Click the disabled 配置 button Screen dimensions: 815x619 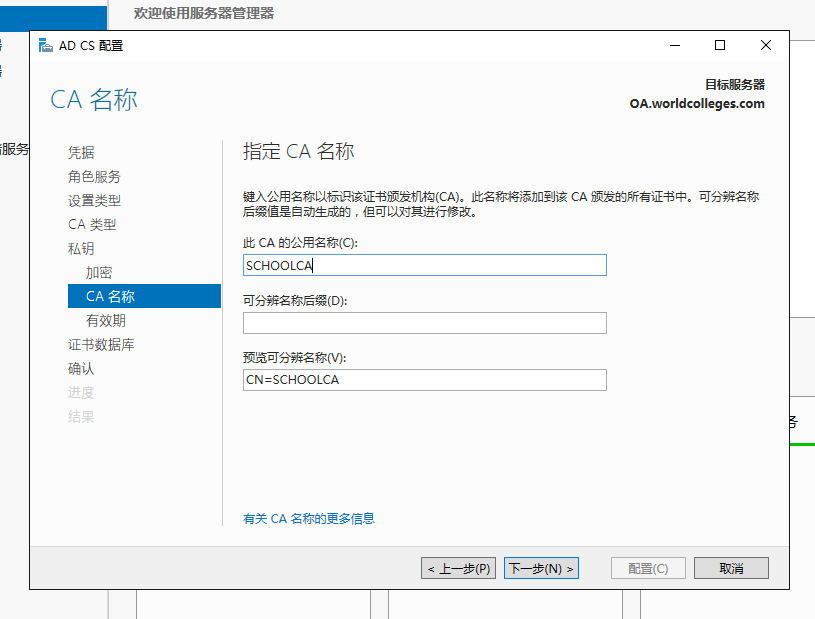coord(648,567)
